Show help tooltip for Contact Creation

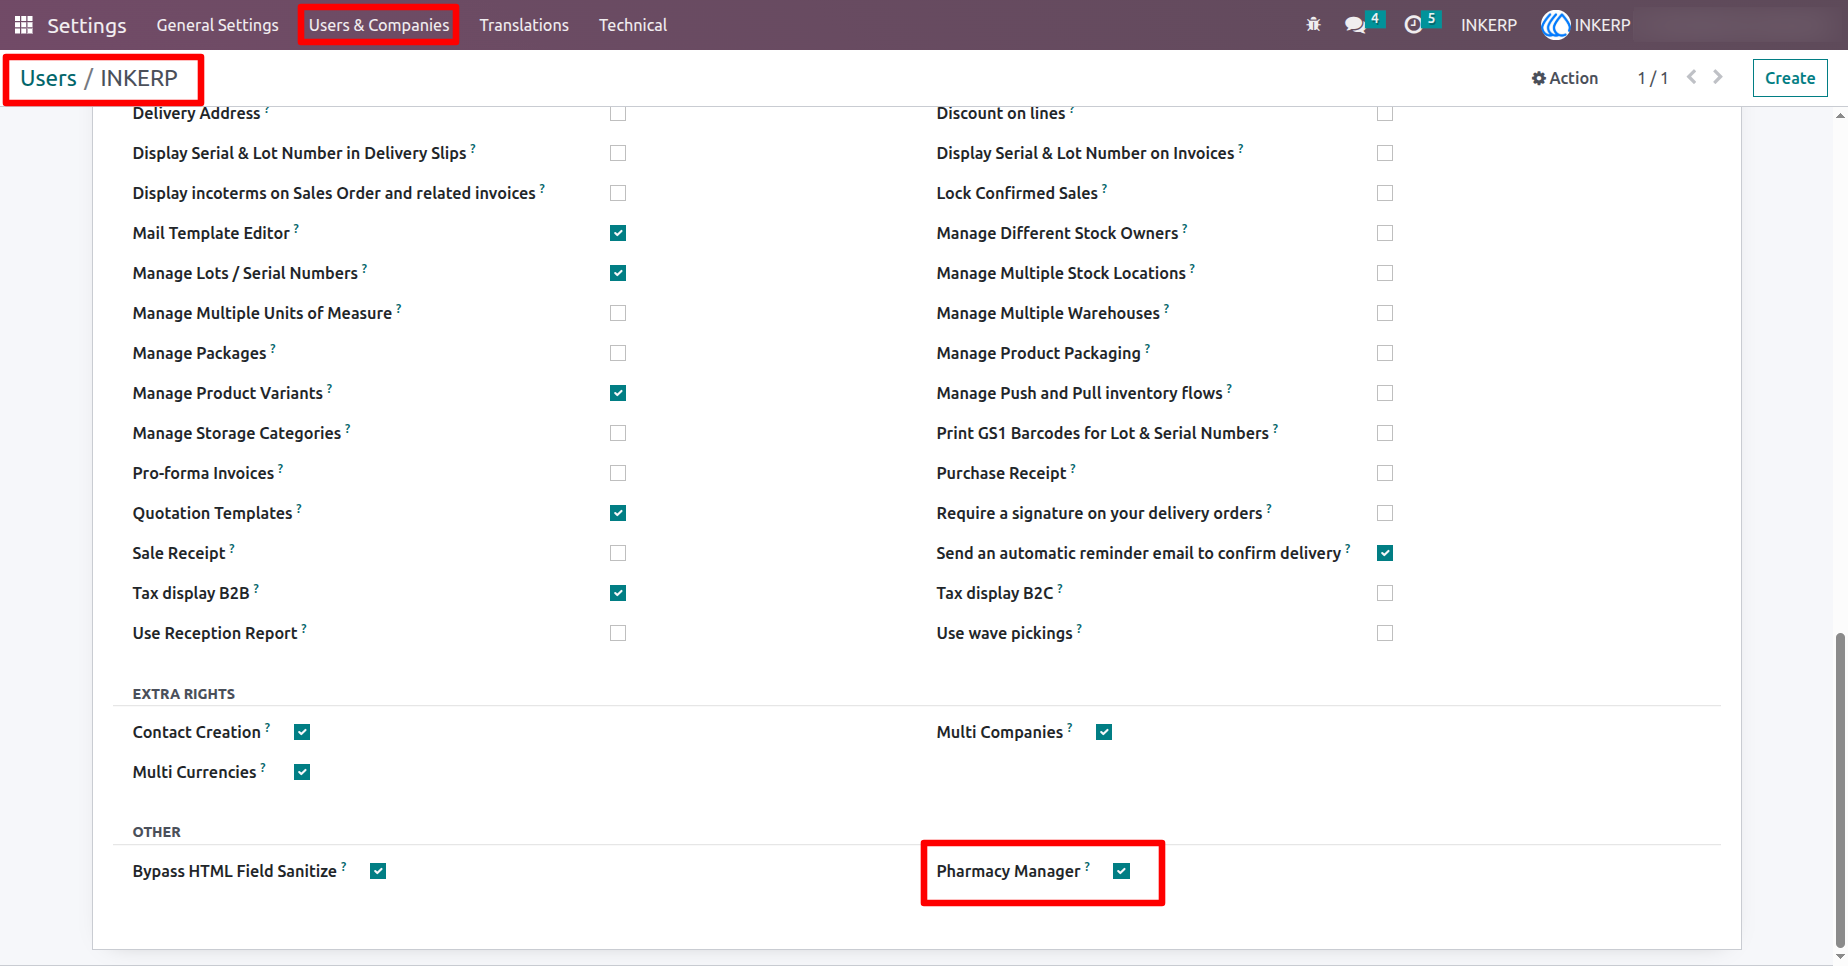click(268, 727)
